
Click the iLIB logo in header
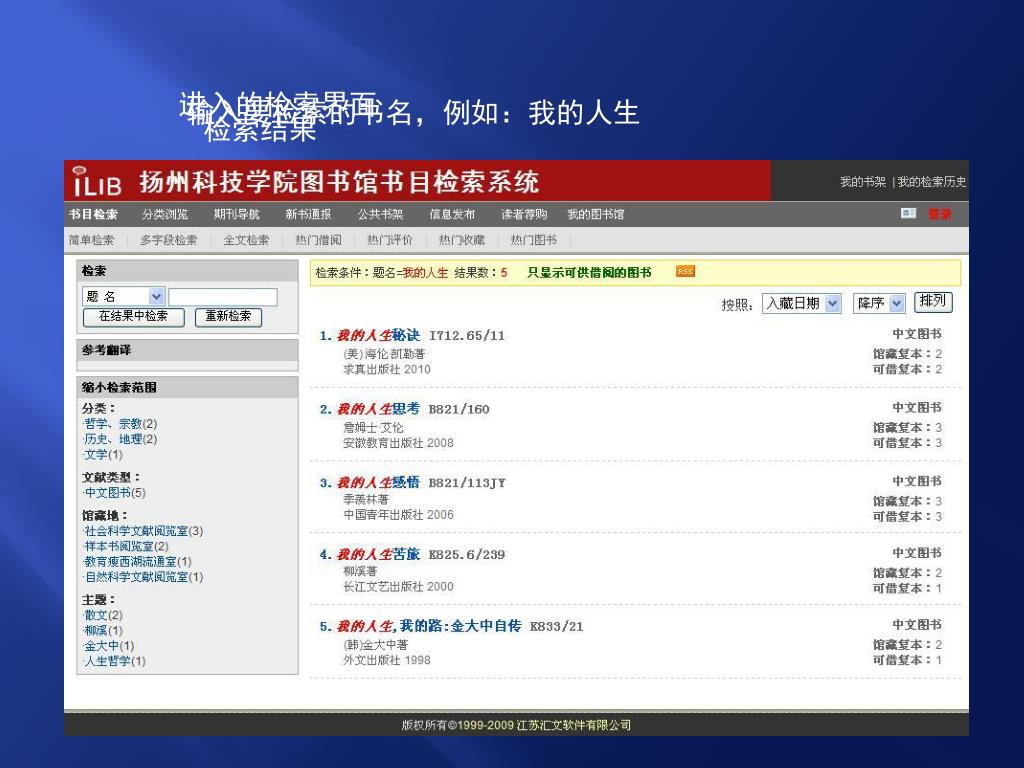tap(97, 182)
